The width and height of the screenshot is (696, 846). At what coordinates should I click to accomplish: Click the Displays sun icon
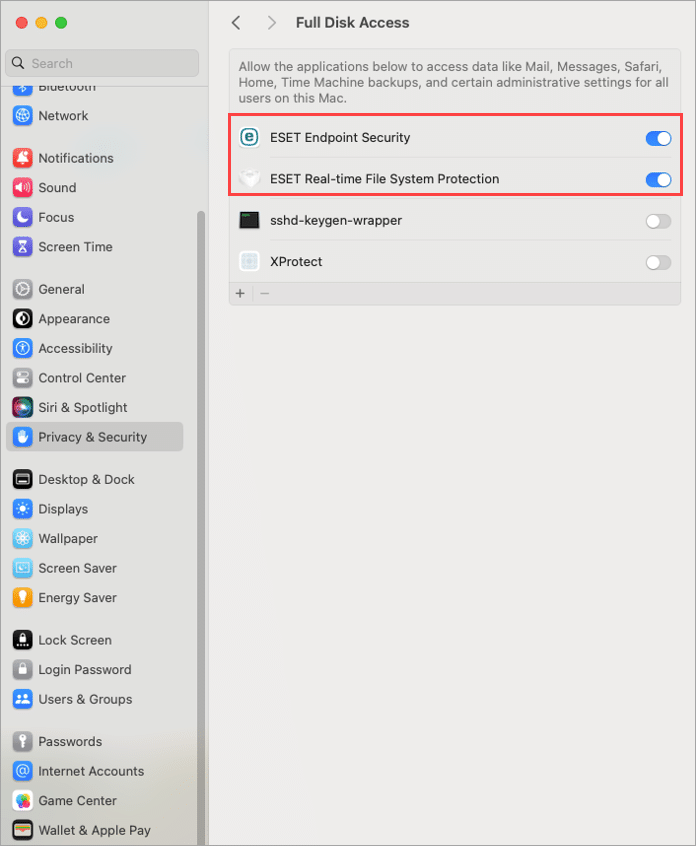coord(23,509)
